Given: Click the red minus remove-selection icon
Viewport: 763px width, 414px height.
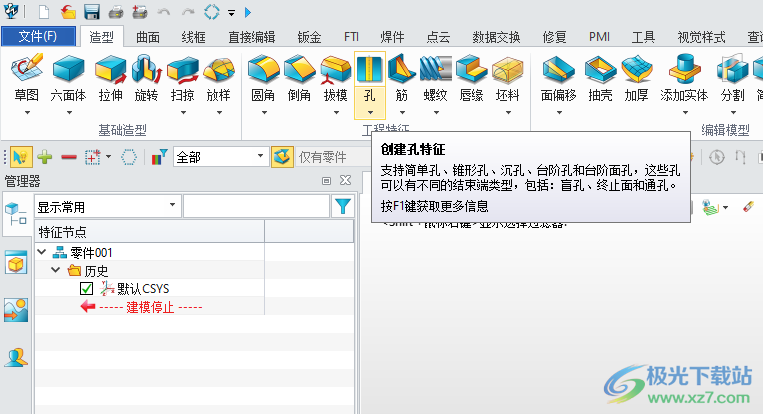Looking at the screenshot, I should click(x=69, y=157).
